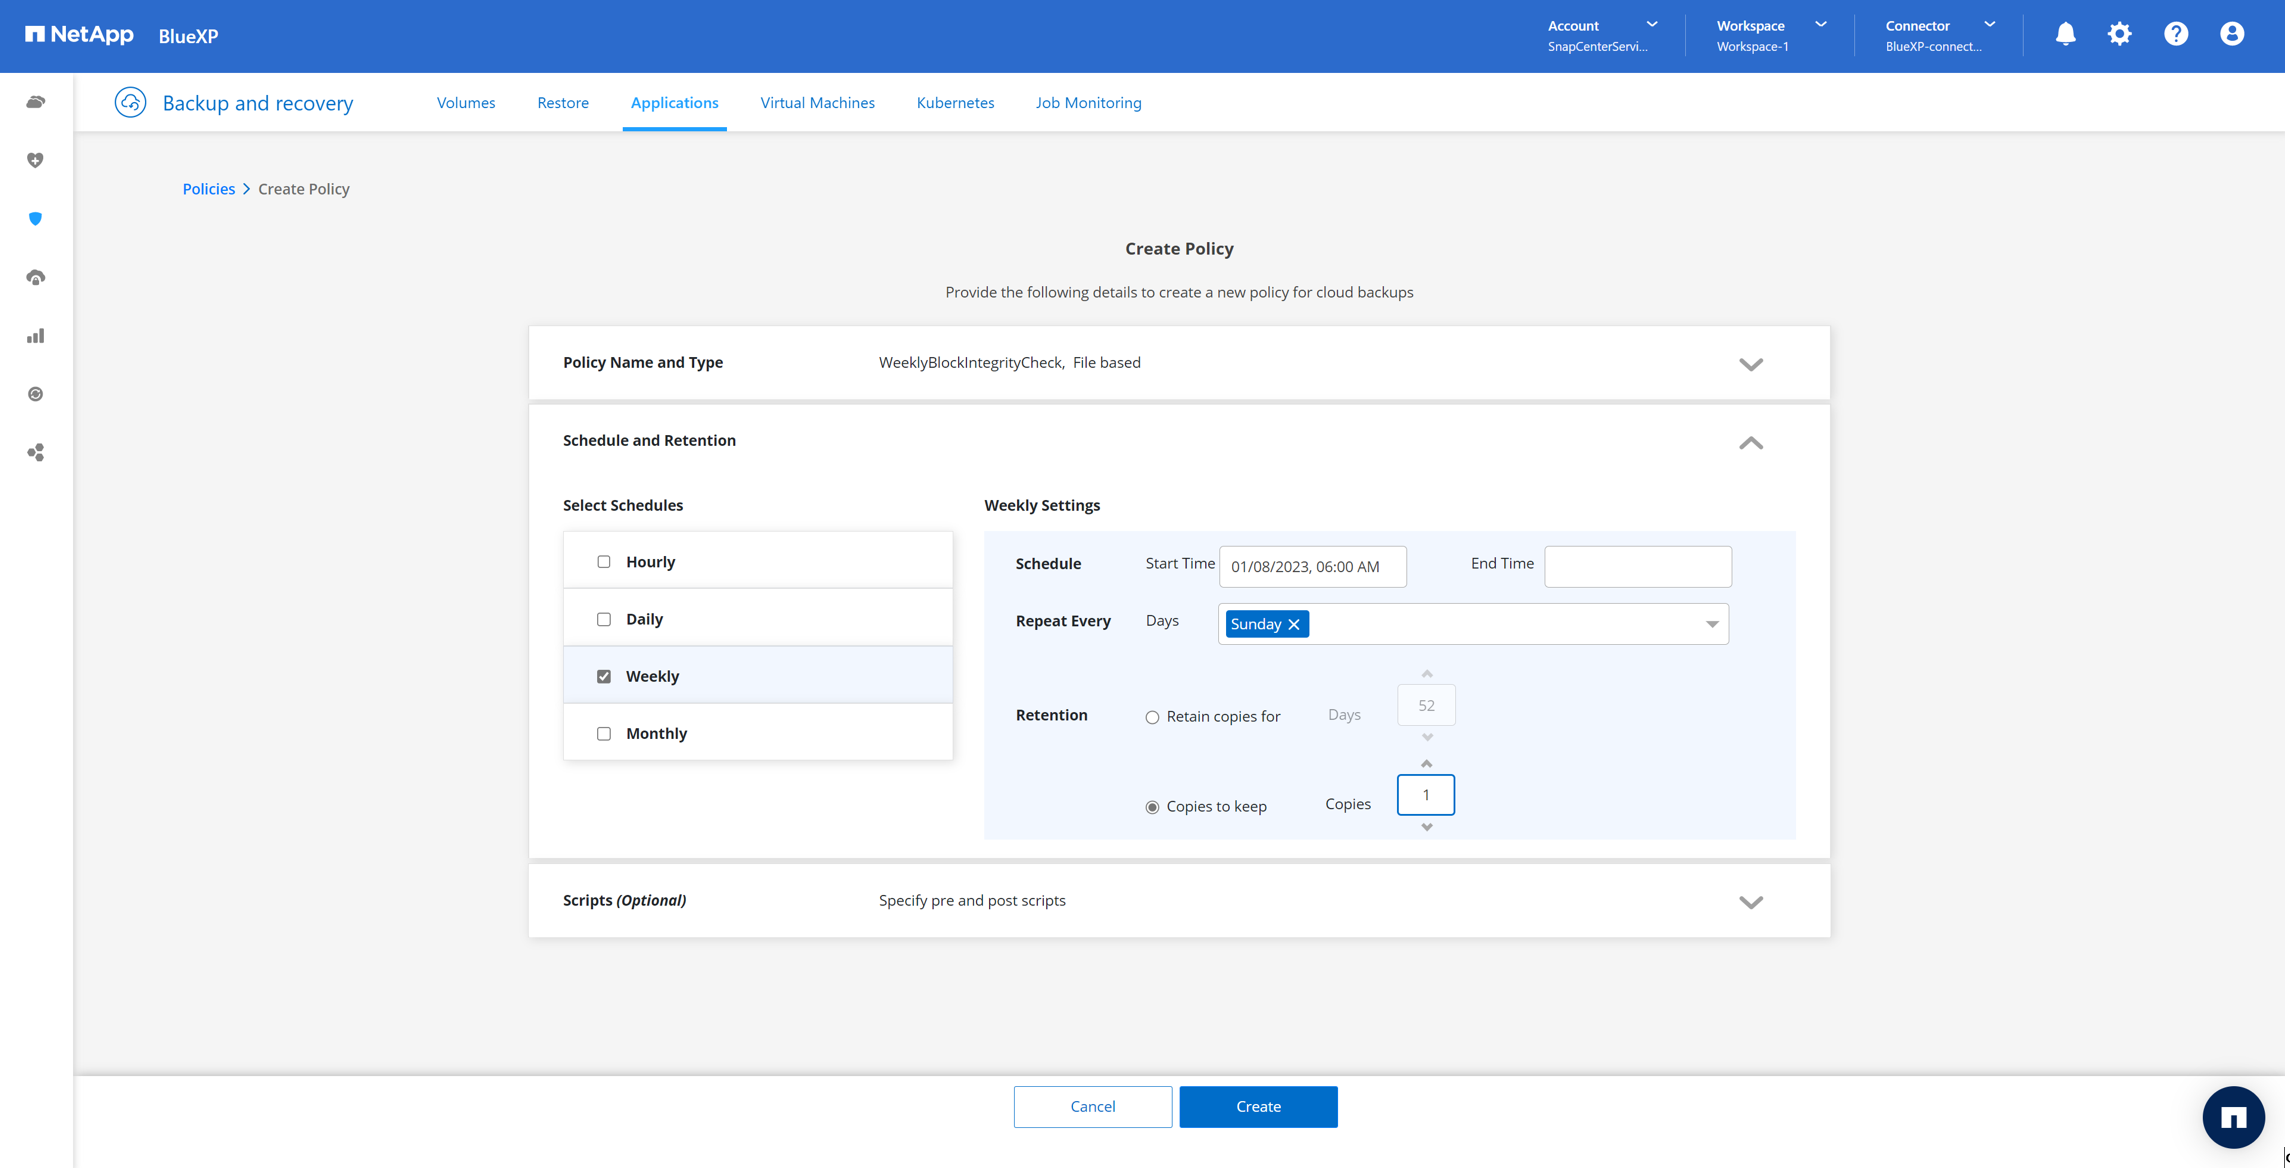Open the user profile icon
The width and height of the screenshot is (2290, 1168).
pyautogui.click(x=2231, y=34)
